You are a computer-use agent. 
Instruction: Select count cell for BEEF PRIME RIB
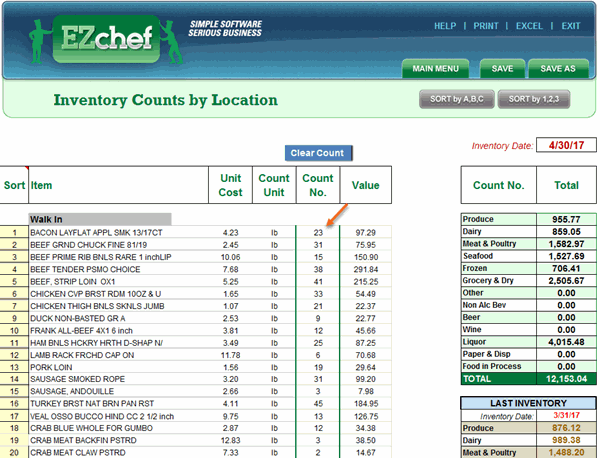pos(318,257)
